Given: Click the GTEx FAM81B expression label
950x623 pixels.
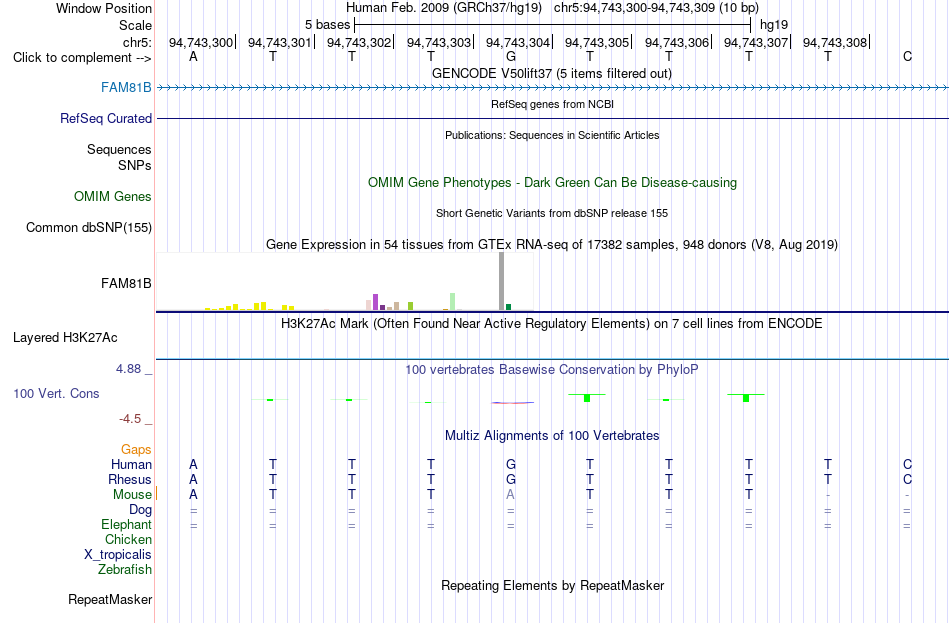Looking at the screenshot, I should coord(126,283).
